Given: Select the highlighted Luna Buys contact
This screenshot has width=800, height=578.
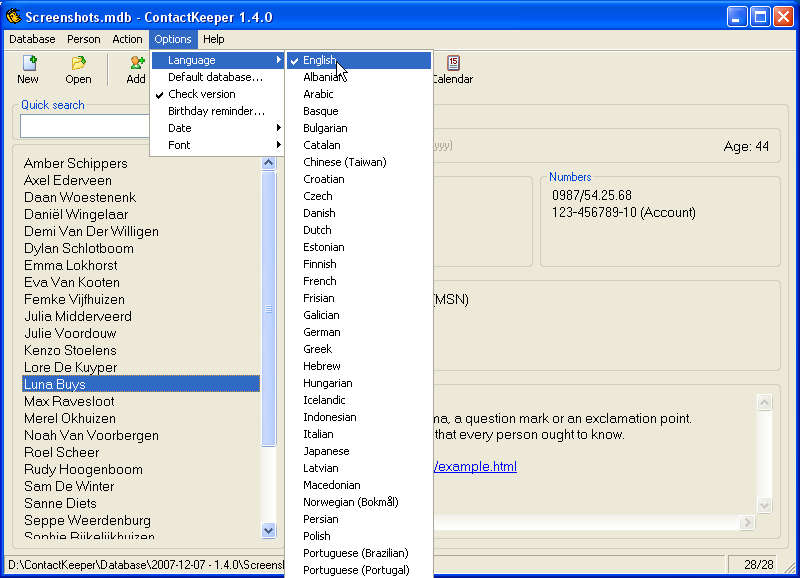Looking at the screenshot, I should coord(141,384).
